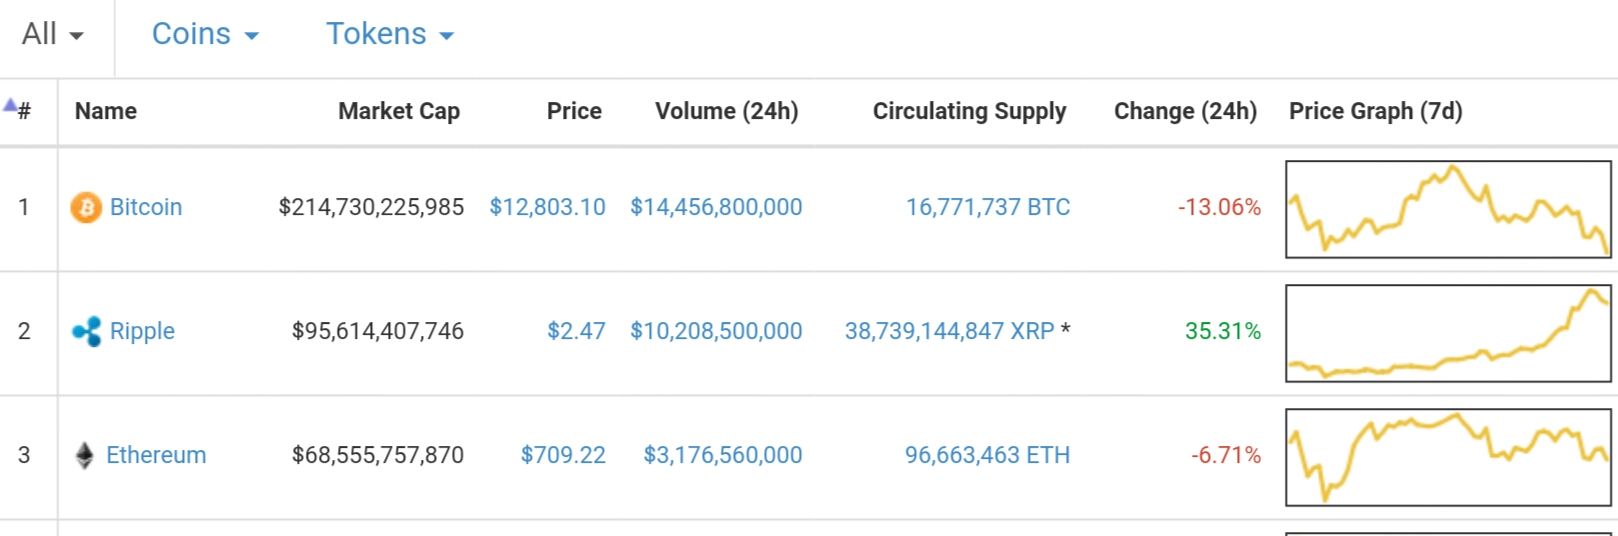The width and height of the screenshot is (1618, 536).
Task: Open Ethereum 7-day price graph
Action: pos(1449,457)
